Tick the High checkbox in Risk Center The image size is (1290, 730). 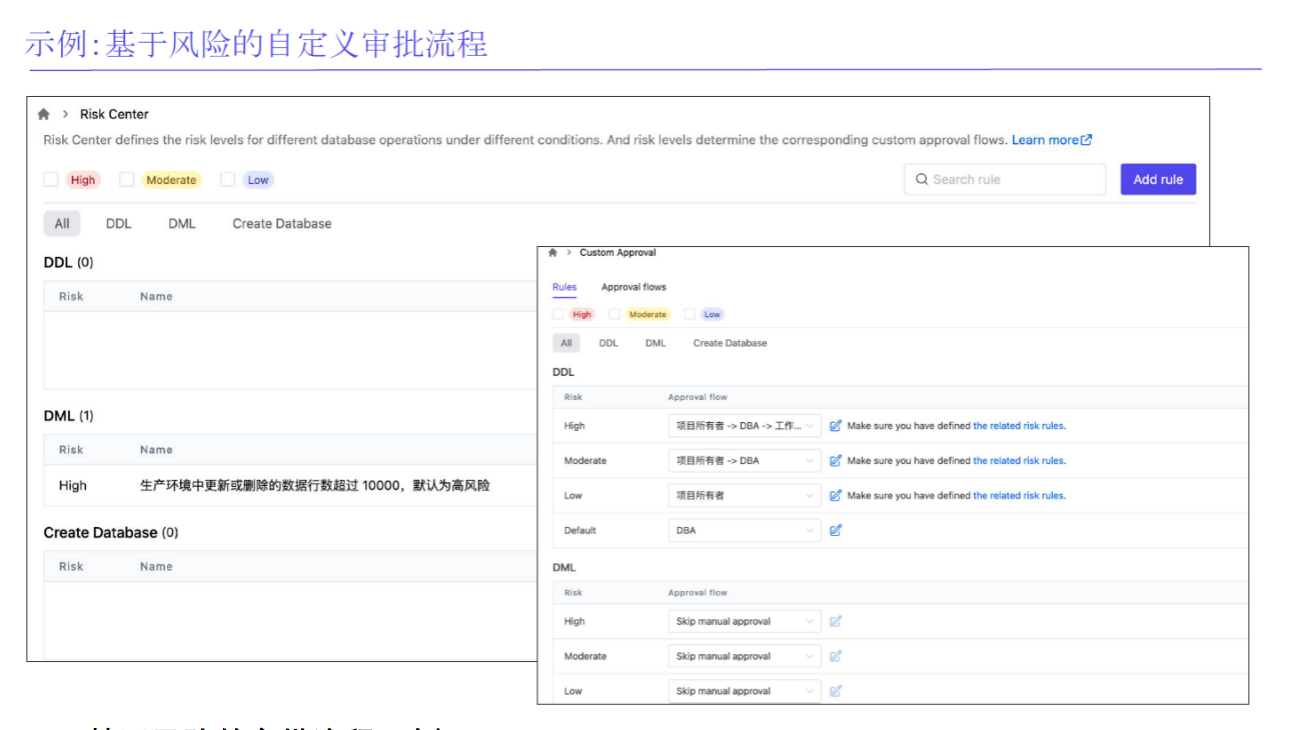pyautogui.click(x=51, y=179)
